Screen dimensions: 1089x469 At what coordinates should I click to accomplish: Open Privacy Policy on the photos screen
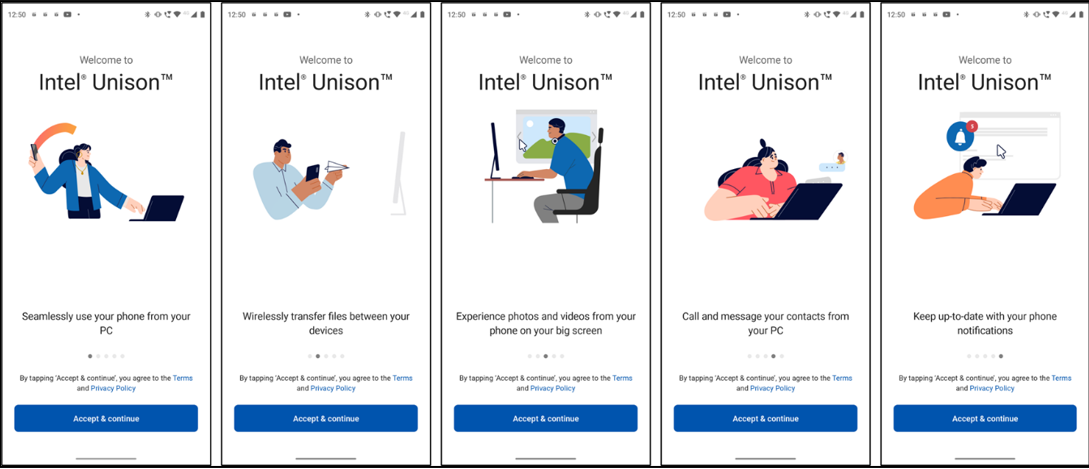pyautogui.click(x=553, y=388)
